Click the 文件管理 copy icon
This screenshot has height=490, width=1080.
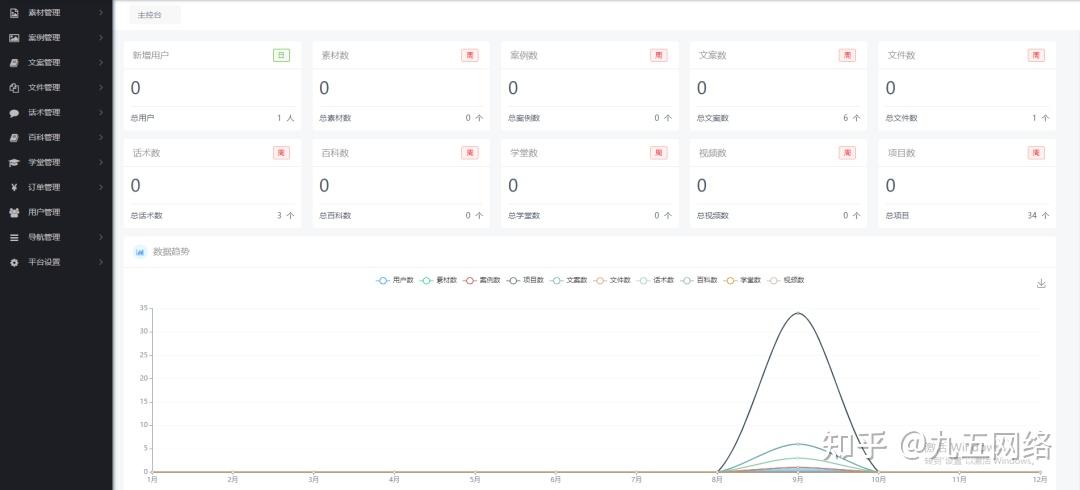click(x=14, y=88)
